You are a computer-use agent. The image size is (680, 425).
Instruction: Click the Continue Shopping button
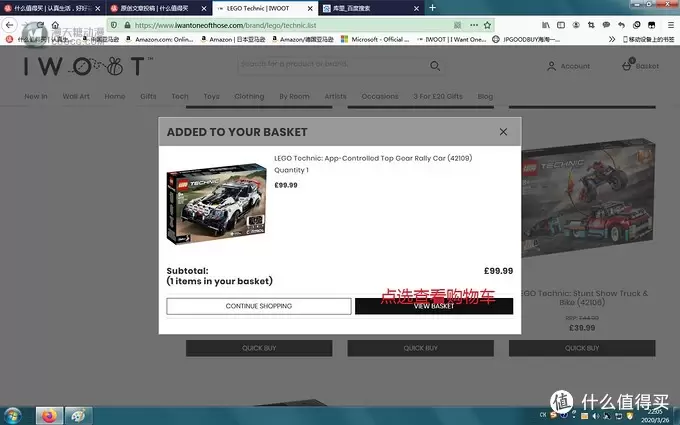click(x=258, y=306)
